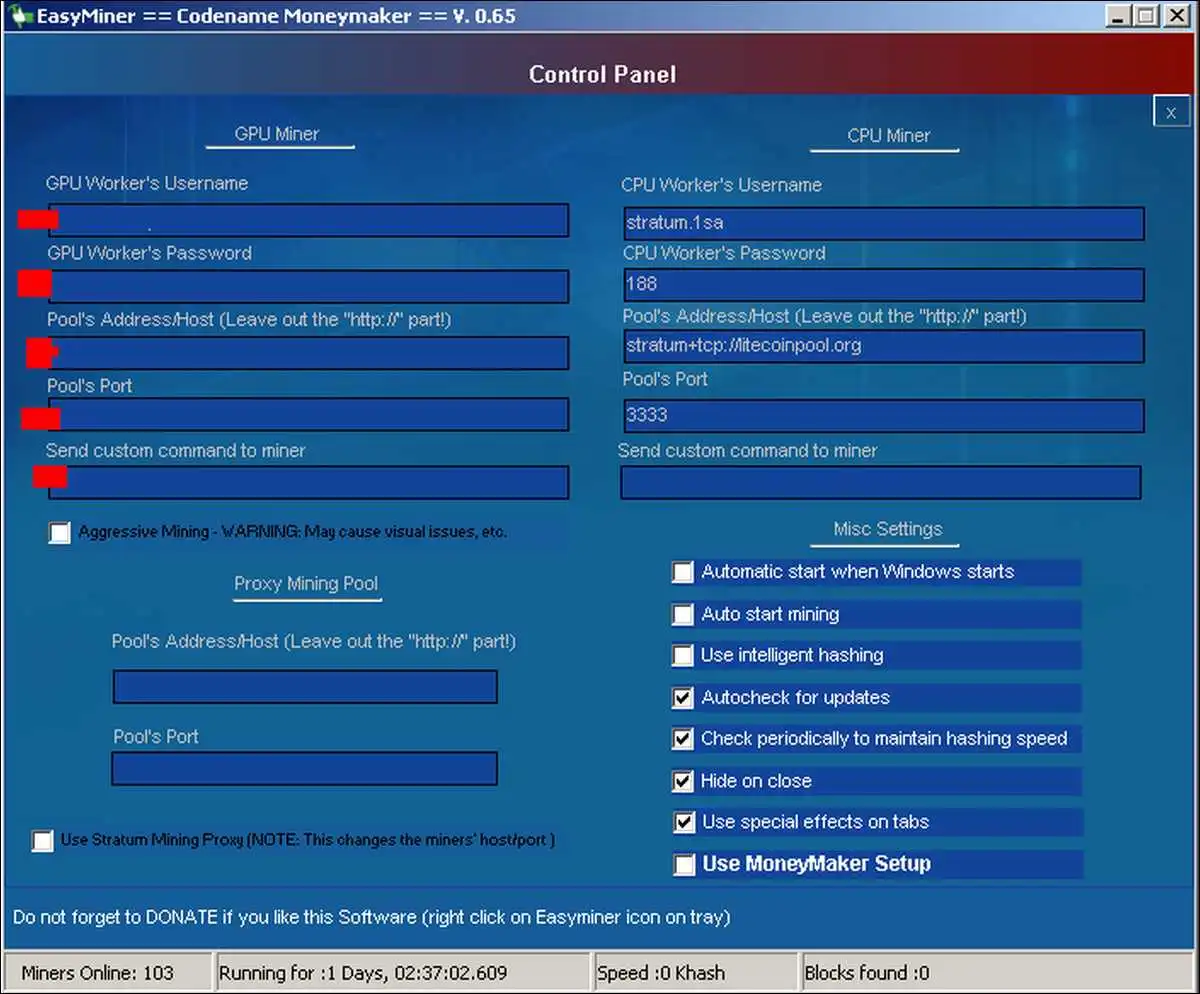Uncheck Hide on close
The width and height of the screenshot is (1200, 994).
pos(683,781)
